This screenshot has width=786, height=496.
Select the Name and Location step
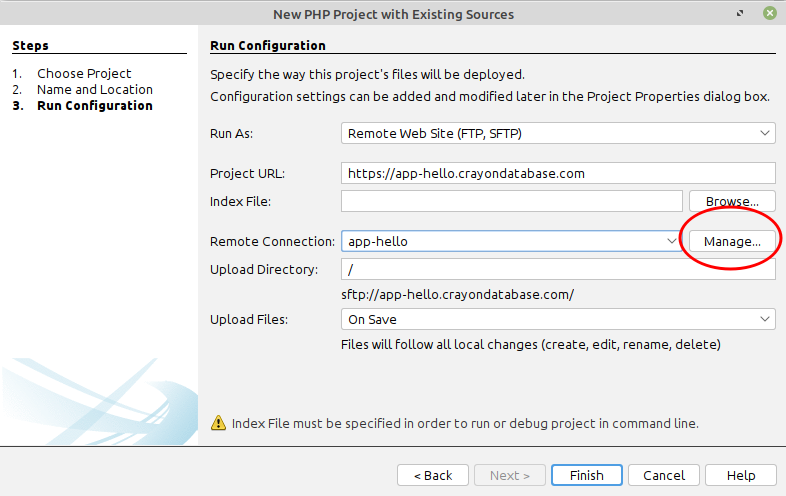95,89
